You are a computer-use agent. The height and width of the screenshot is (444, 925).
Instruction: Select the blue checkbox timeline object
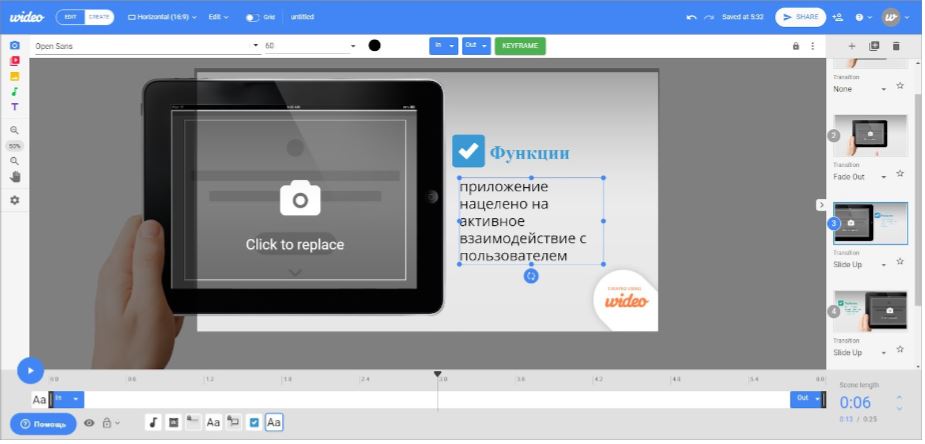click(x=254, y=422)
